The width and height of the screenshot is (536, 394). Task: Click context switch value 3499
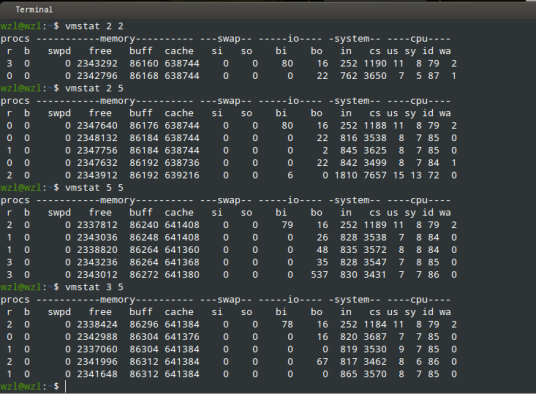click(x=375, y=163)
